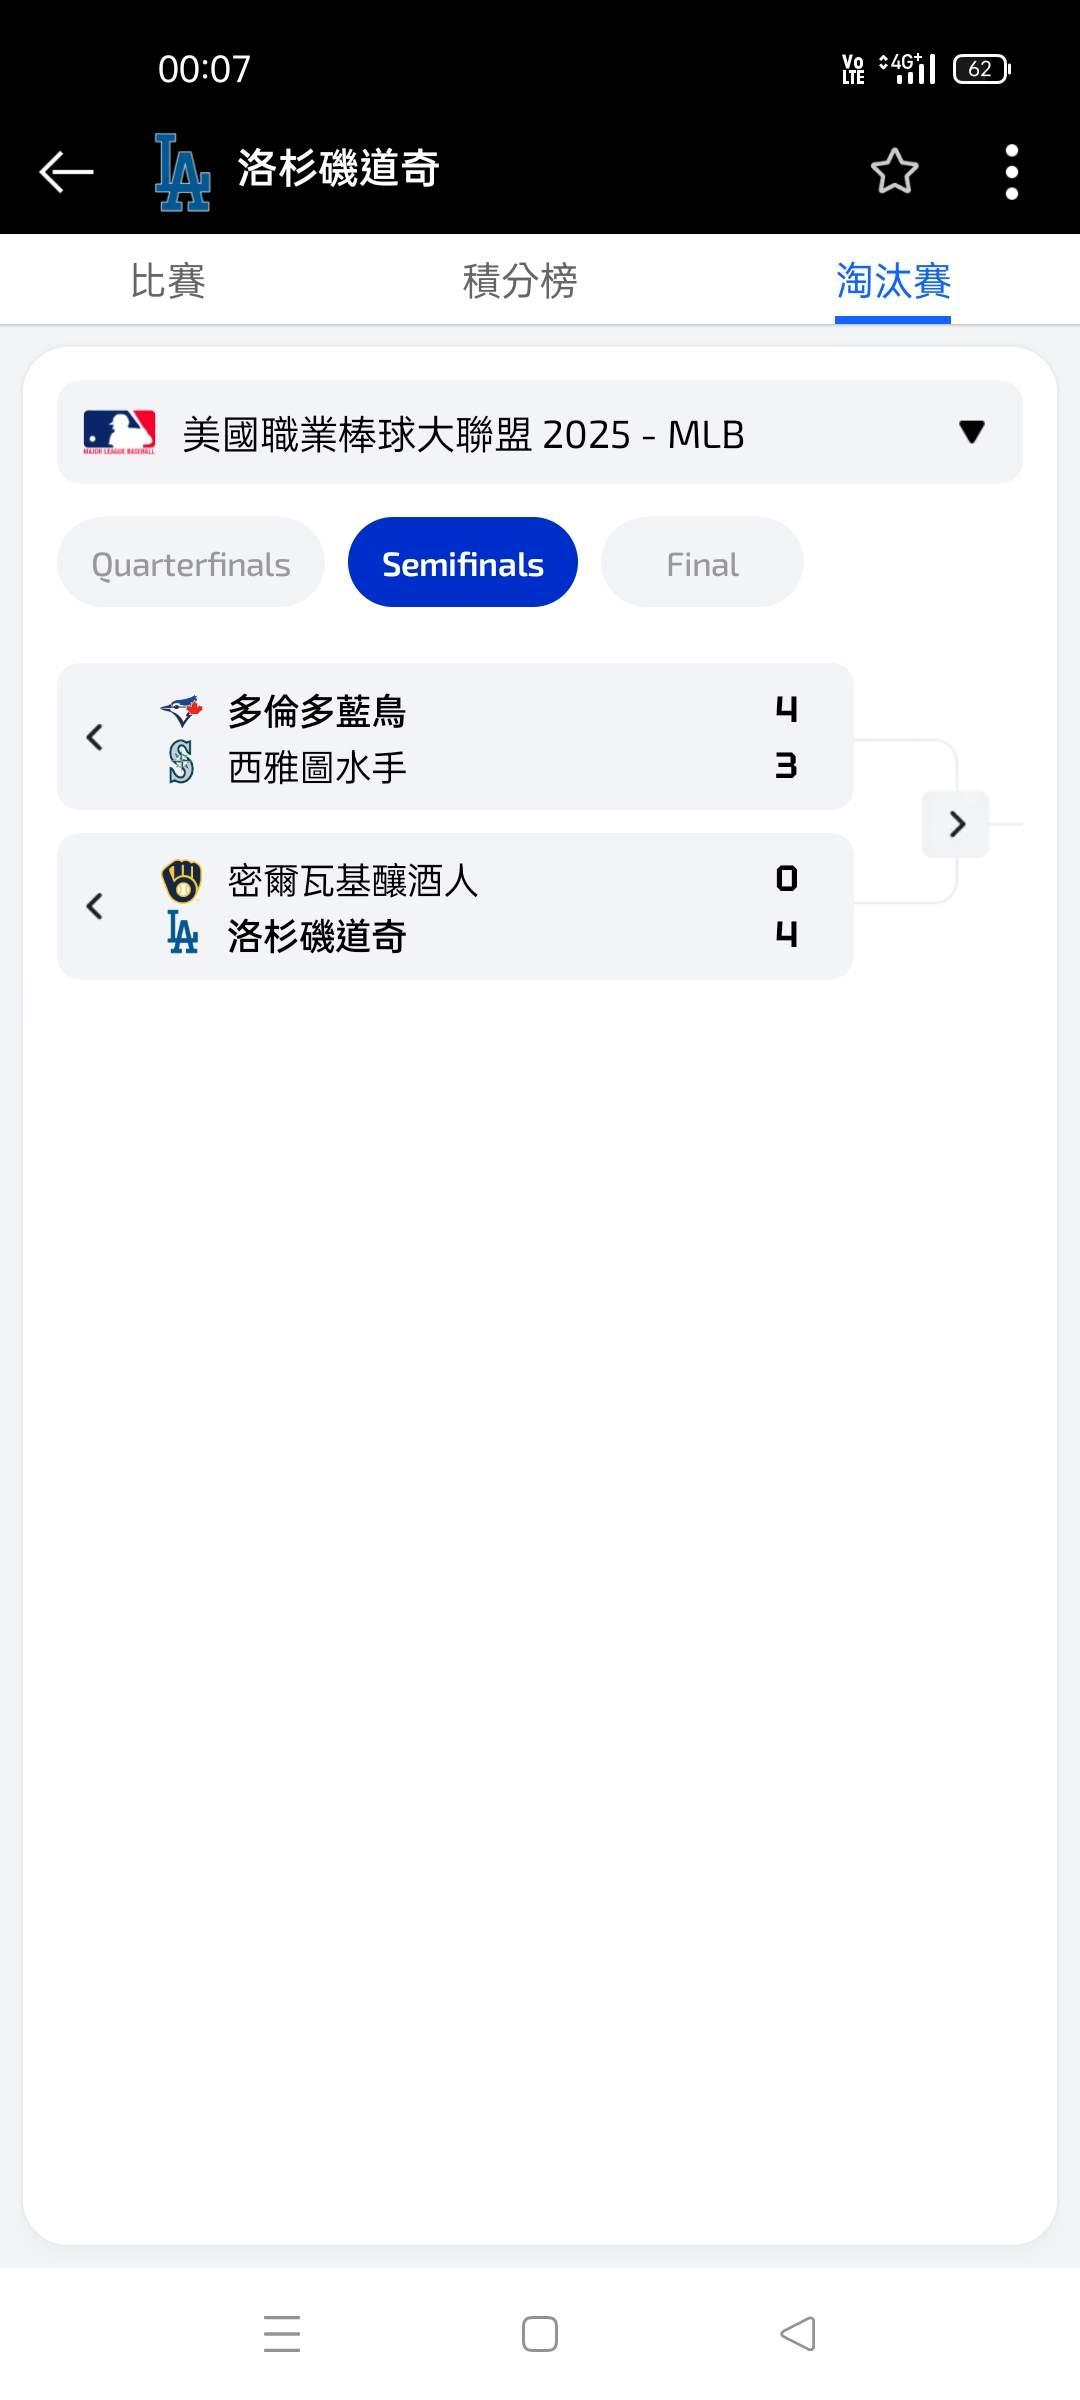The image size is (1080, 2400).
Task: Select the Final round
Action: click(x=702, y=563)
